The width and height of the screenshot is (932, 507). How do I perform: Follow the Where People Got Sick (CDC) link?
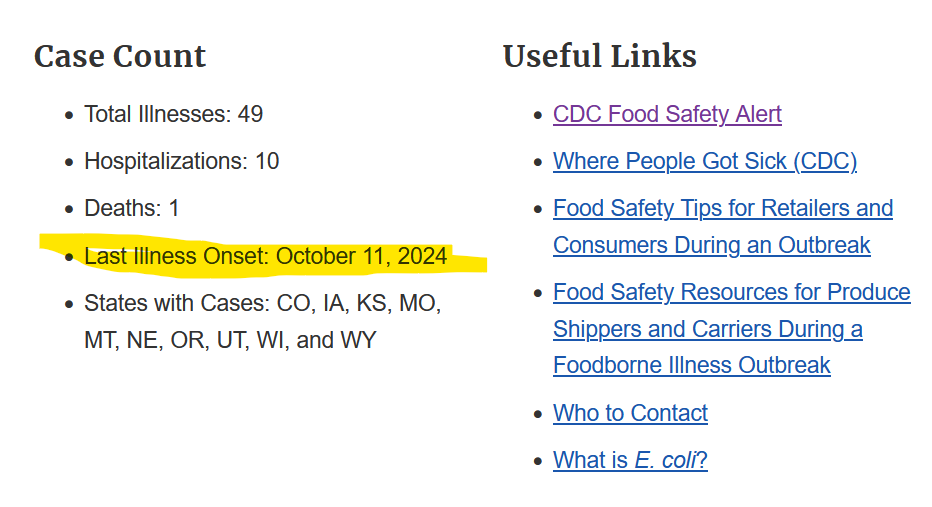point(704,161)
